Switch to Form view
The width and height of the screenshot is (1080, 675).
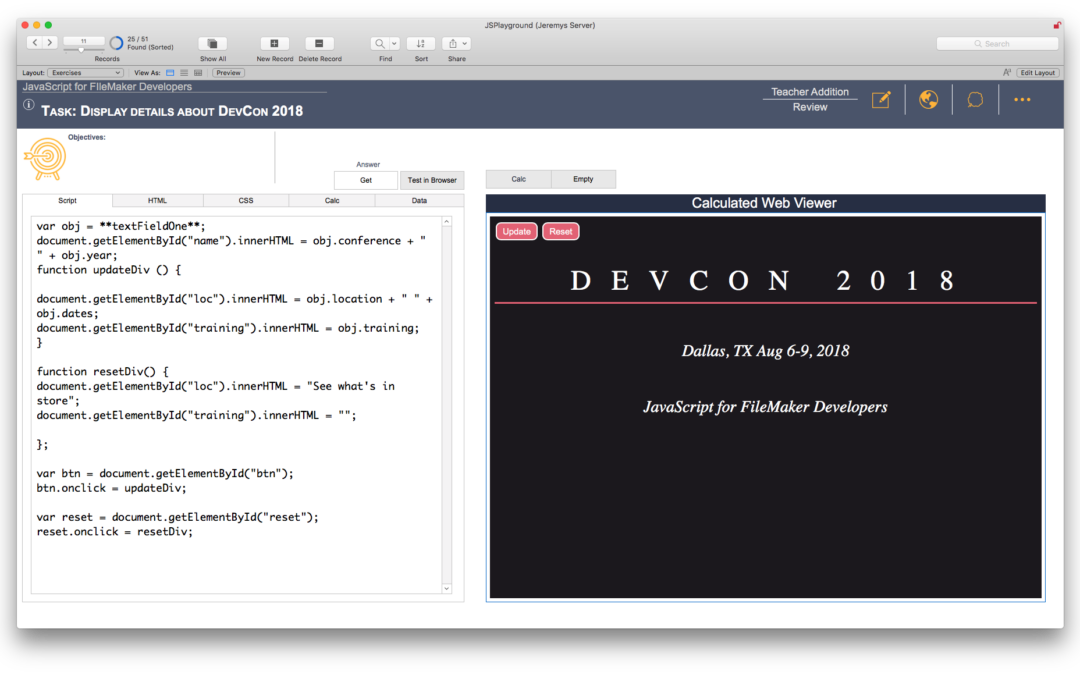[x=170, y=72]
